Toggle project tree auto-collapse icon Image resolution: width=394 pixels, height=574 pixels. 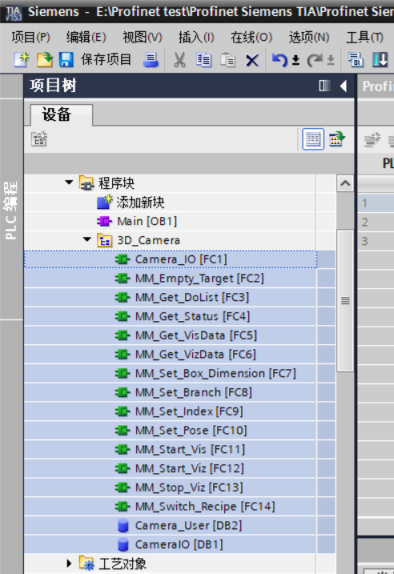[x=324, y=86]
